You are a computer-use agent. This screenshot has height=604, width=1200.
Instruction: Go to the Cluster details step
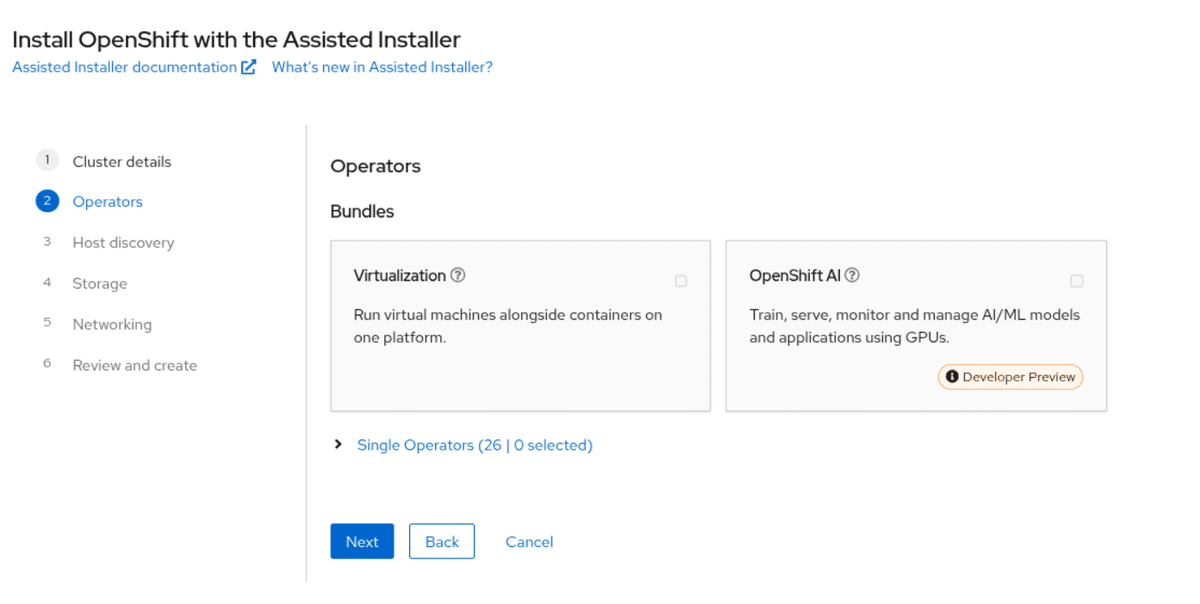[x=122, y=161]
